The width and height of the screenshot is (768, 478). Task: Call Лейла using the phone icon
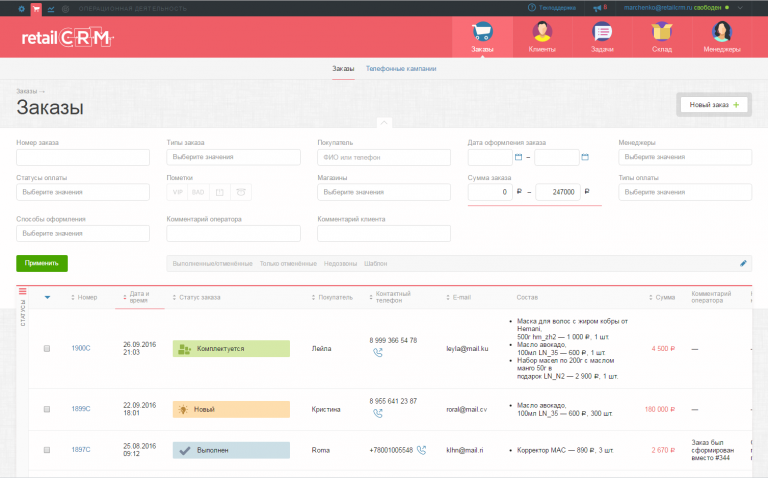tap(378, 352)
